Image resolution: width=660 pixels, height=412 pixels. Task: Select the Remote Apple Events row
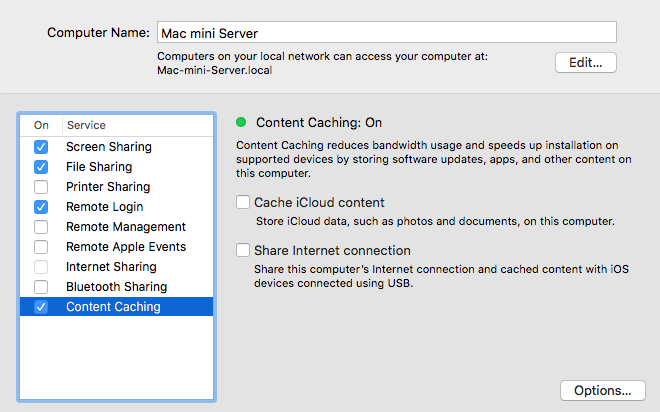pos(117,247)
